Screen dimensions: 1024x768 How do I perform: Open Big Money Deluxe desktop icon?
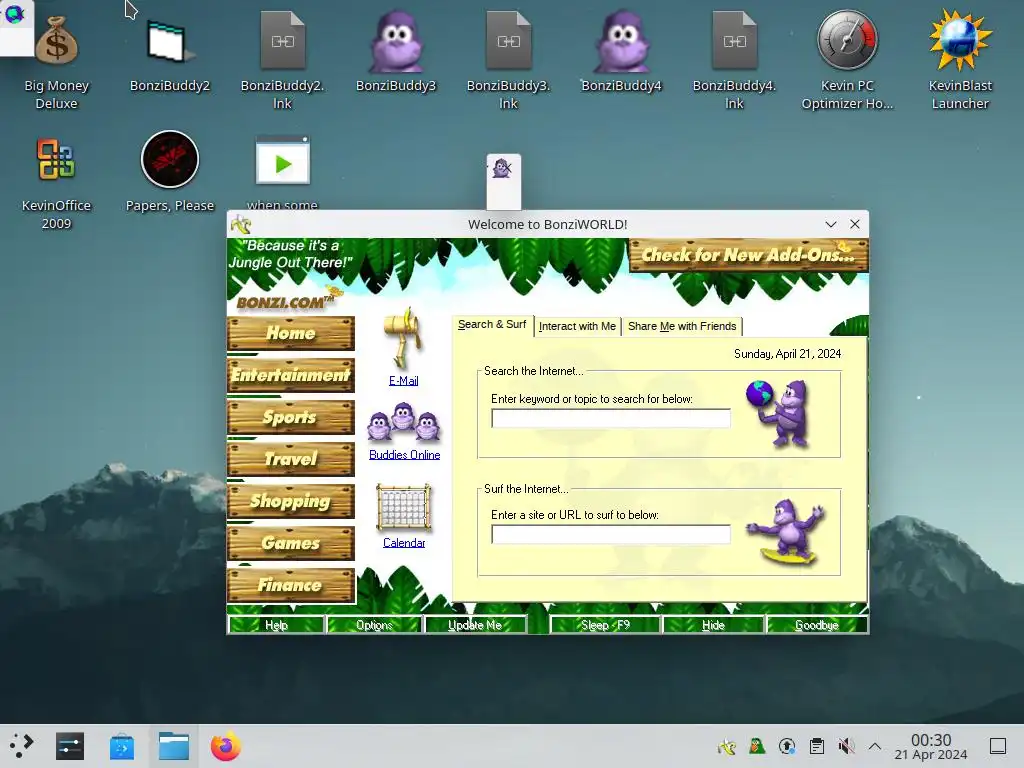tap(57, 42)
